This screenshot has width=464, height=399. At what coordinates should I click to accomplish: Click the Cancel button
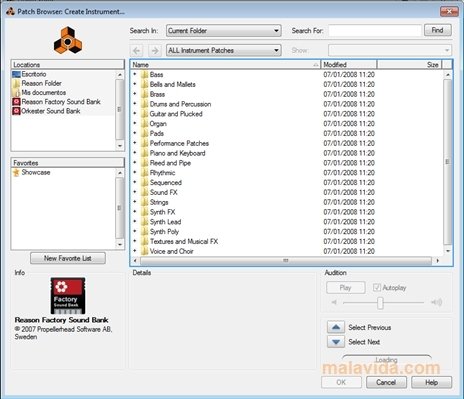point(386,382)
